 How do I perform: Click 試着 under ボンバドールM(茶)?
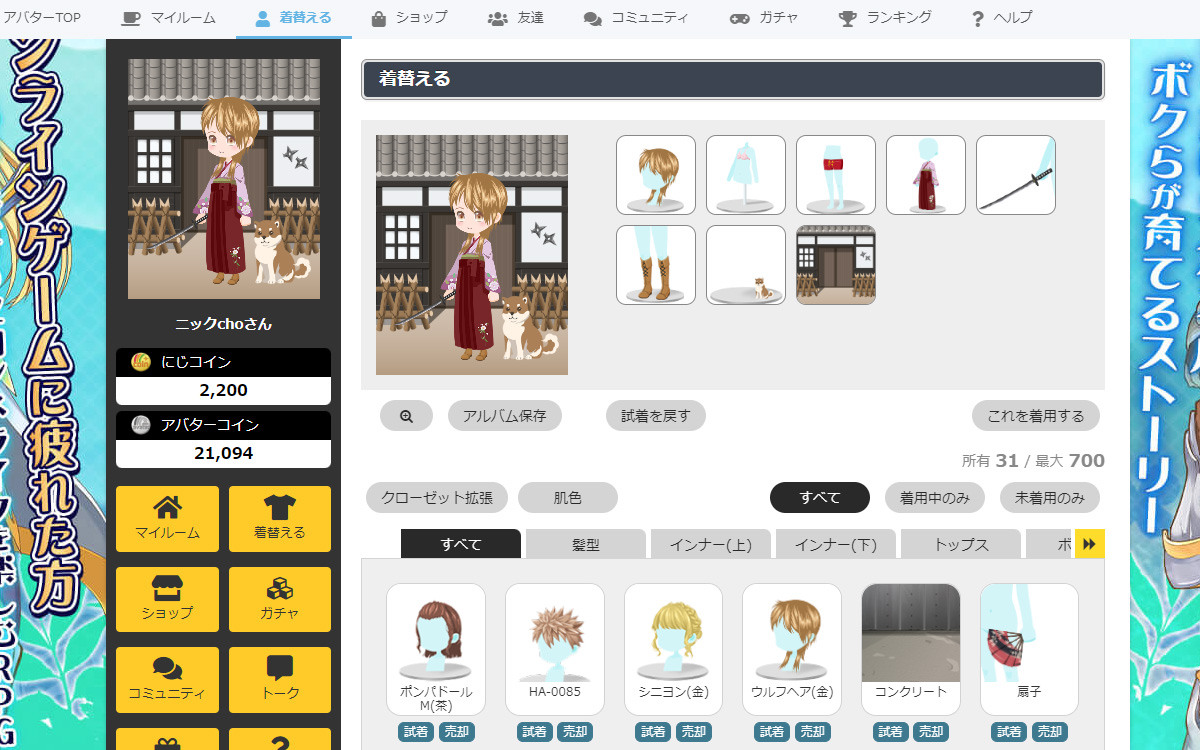pyautogui.click(x=417, y=732)
